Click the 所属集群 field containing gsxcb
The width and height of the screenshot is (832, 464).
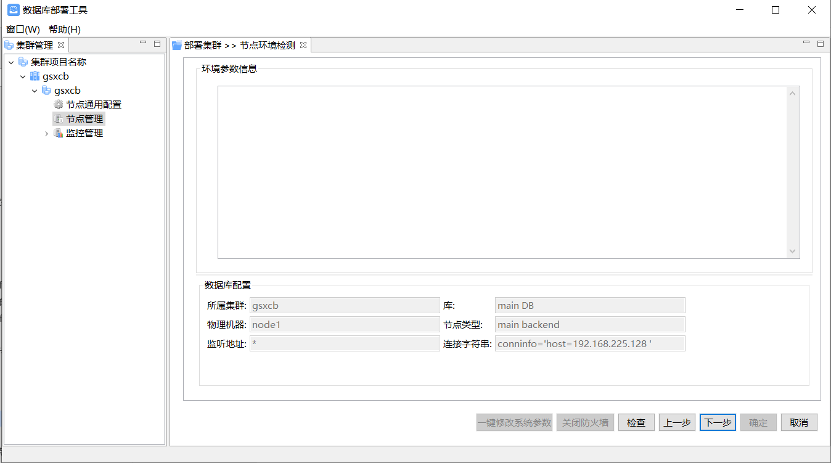pyautogui.click(x=344, y=306)
